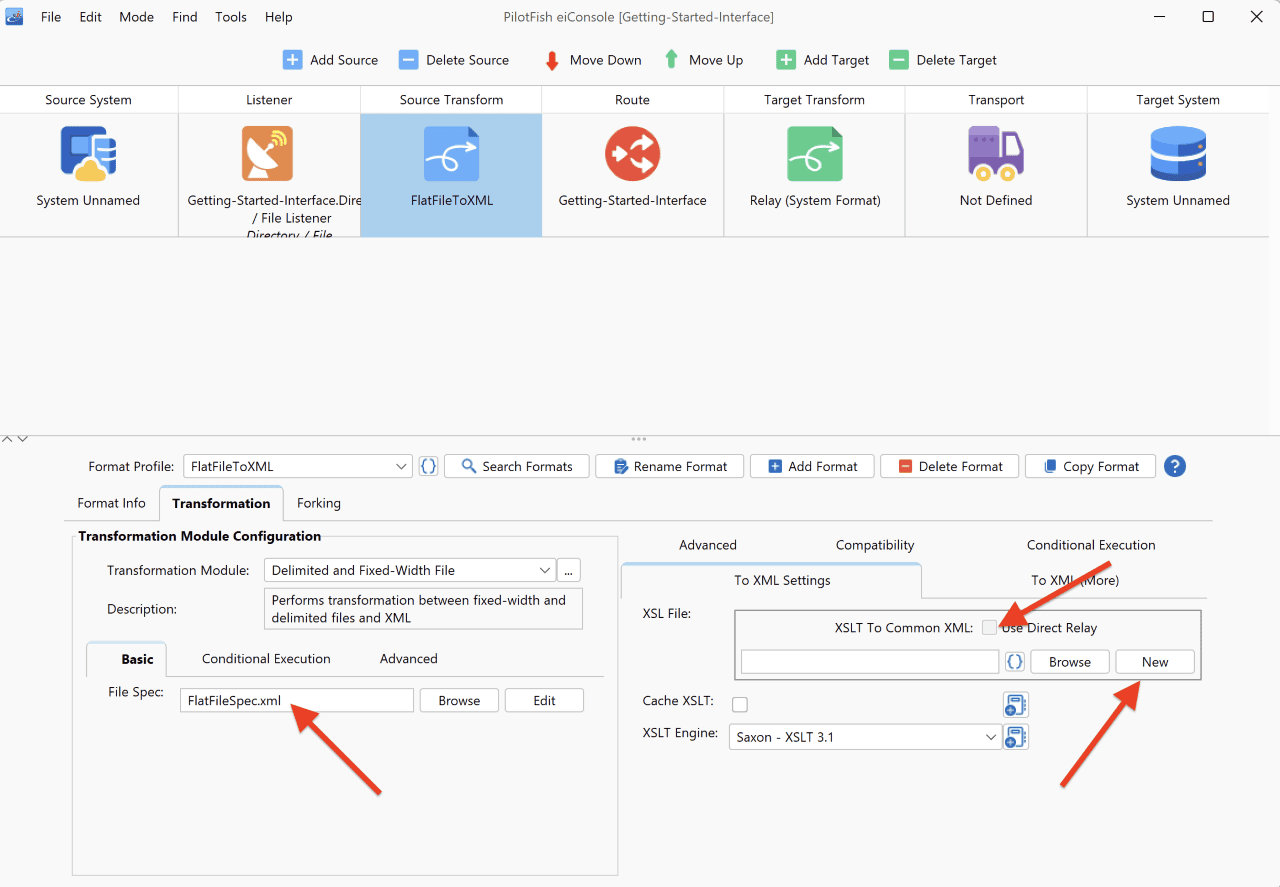This screenshot has width=1280, height=887.
Task: Click the Source System cloud database icon
Action: pos(88,153)
